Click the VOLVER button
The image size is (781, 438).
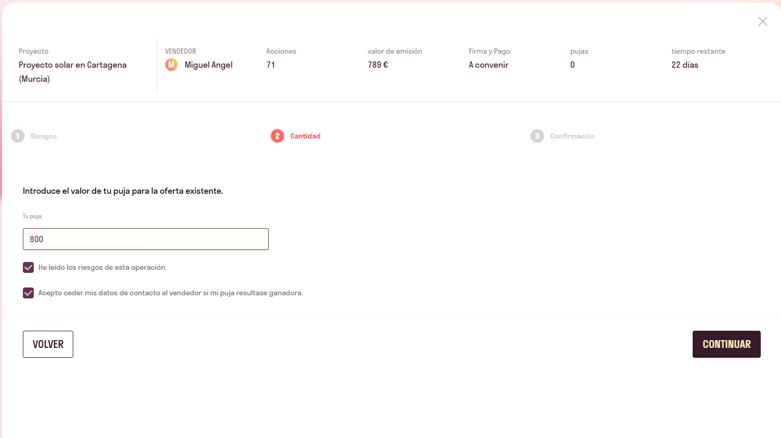click(x=48, y=344)
